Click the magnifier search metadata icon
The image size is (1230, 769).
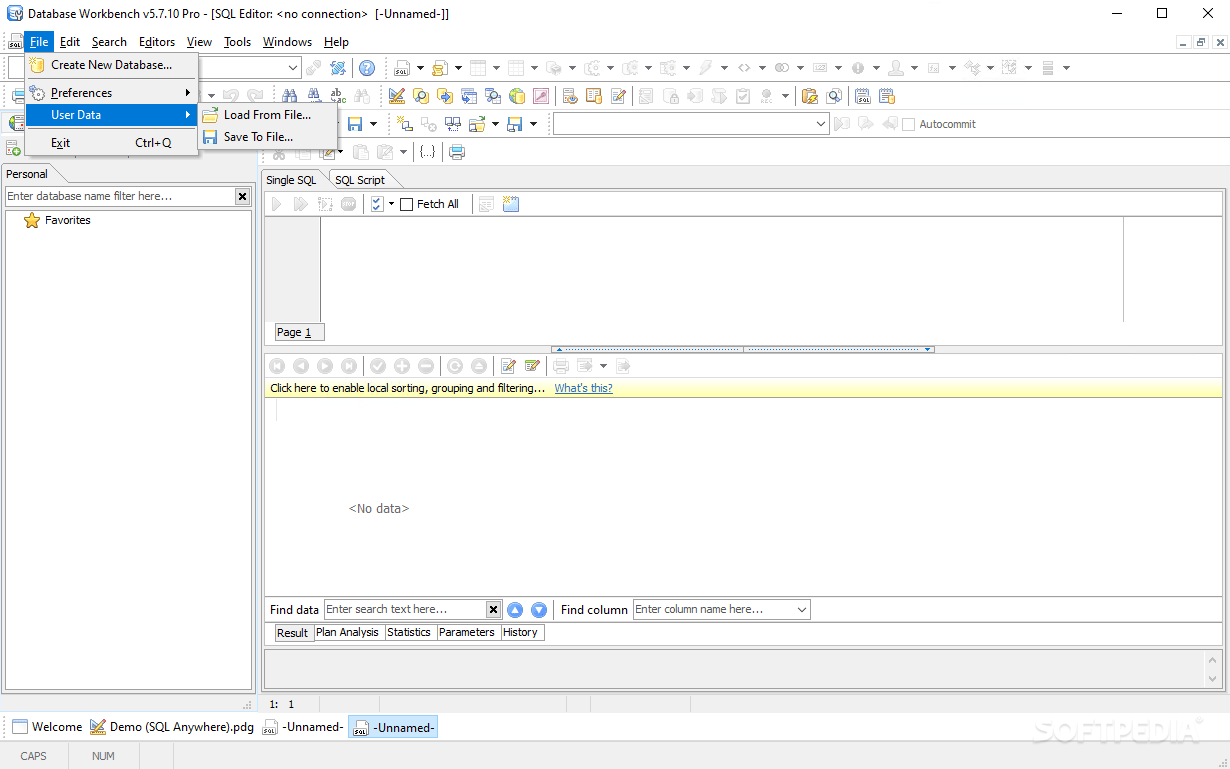(x=421, y=96)
